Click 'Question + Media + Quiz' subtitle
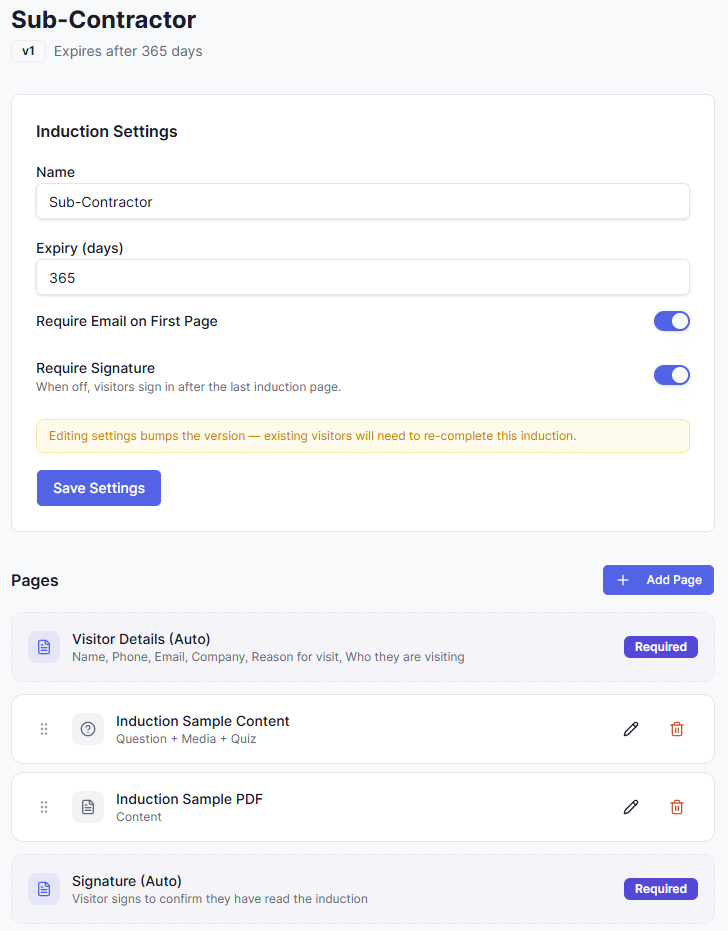The height and width of the screenshot is (931, 728). click(186, 739)
